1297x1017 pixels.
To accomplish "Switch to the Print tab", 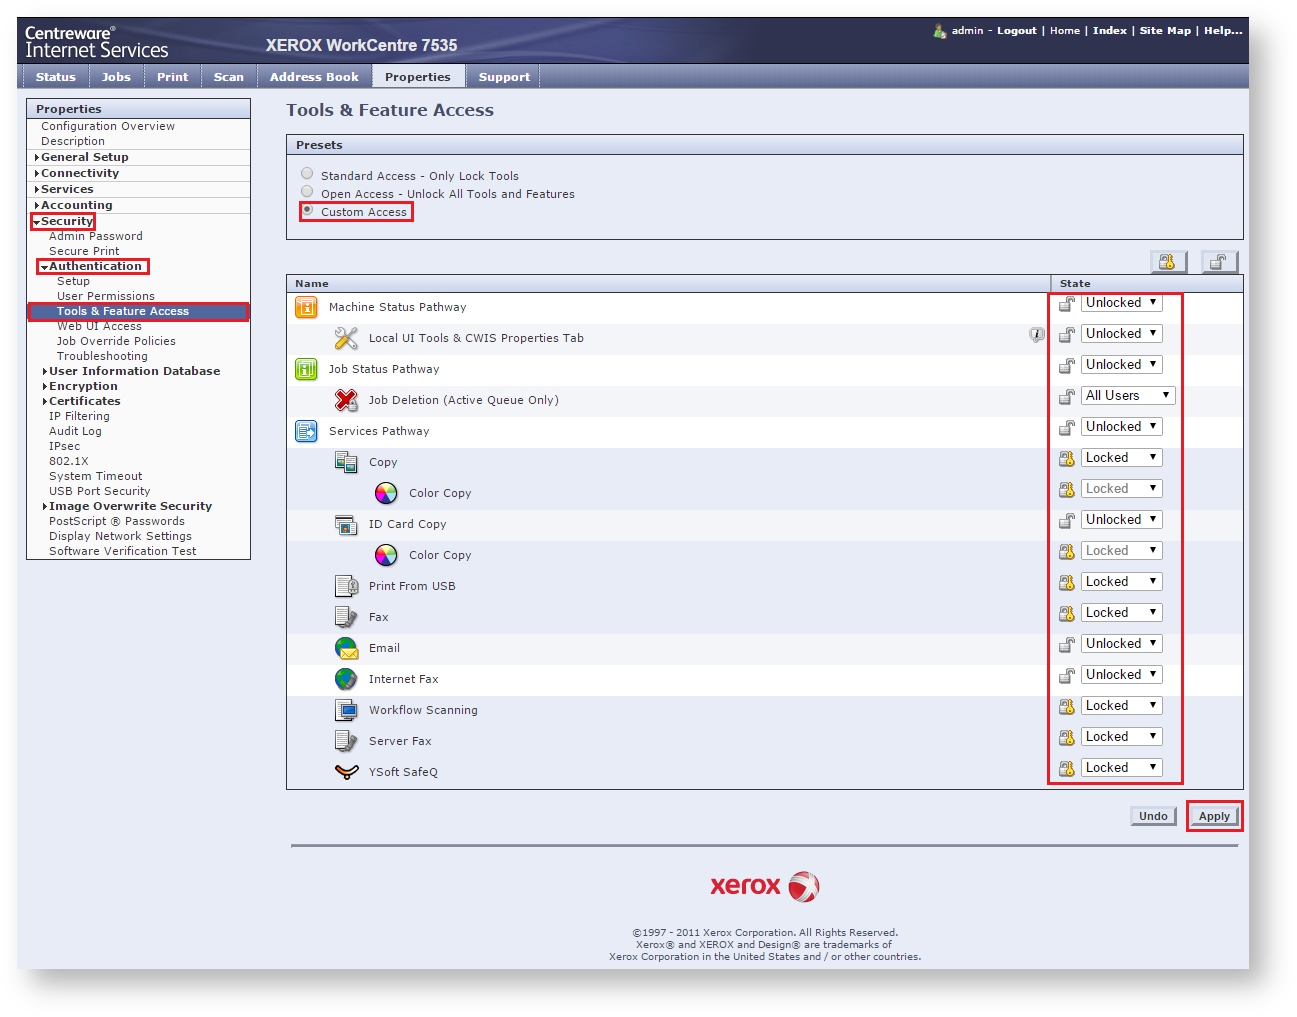I will point(172,77).
